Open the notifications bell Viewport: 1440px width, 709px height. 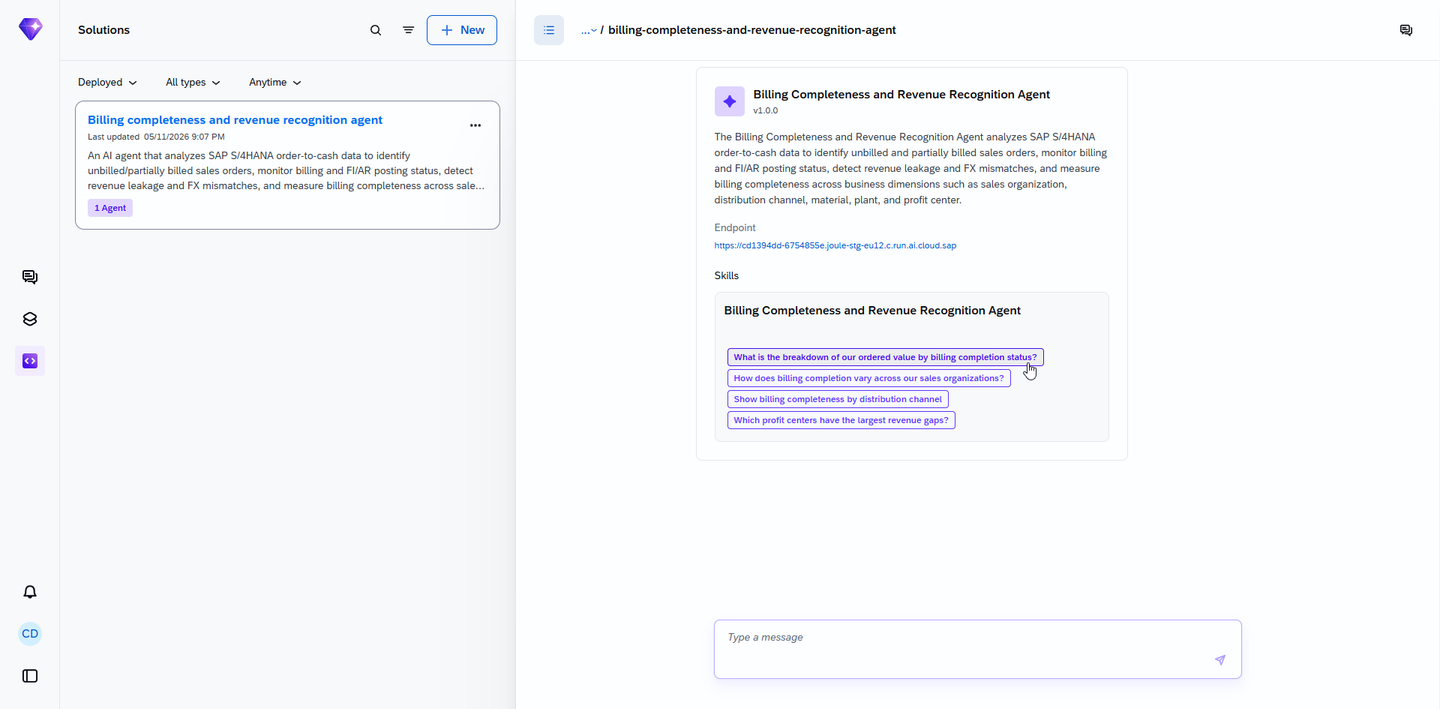coord(30,592)
